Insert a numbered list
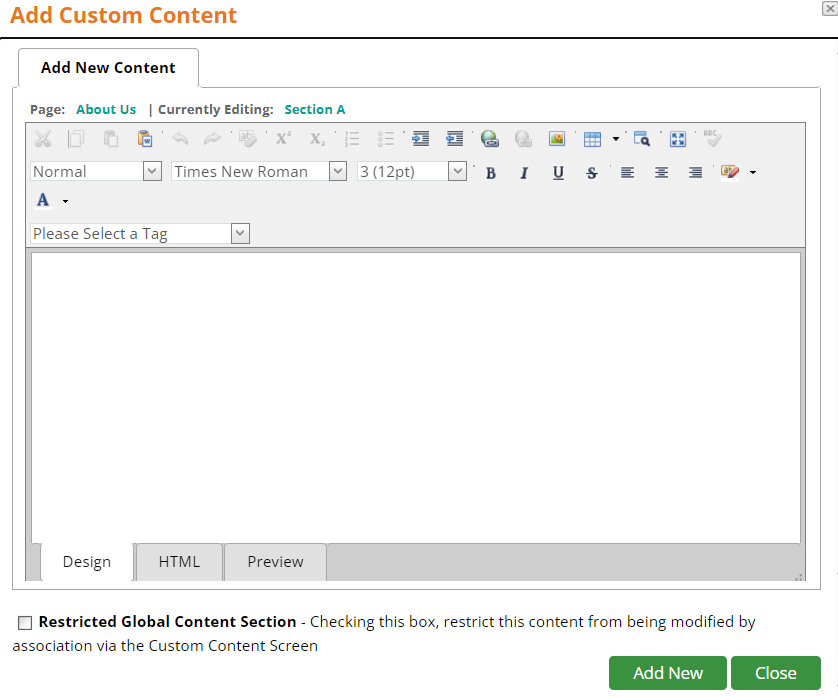Screen dimensions: 838x696 352,139
